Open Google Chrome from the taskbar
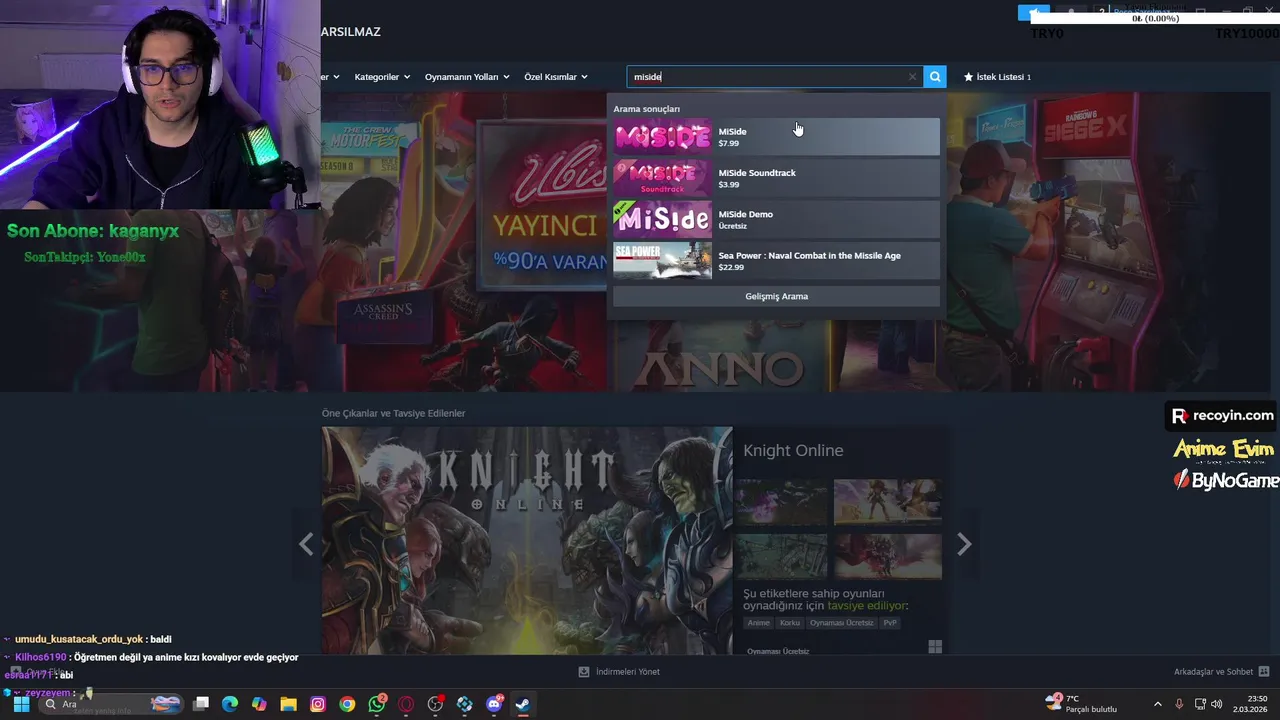 coord(347,704)
